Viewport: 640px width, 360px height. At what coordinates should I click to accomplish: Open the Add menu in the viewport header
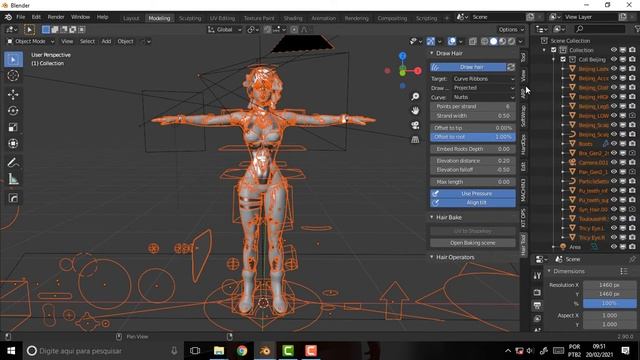coord(106,41)
